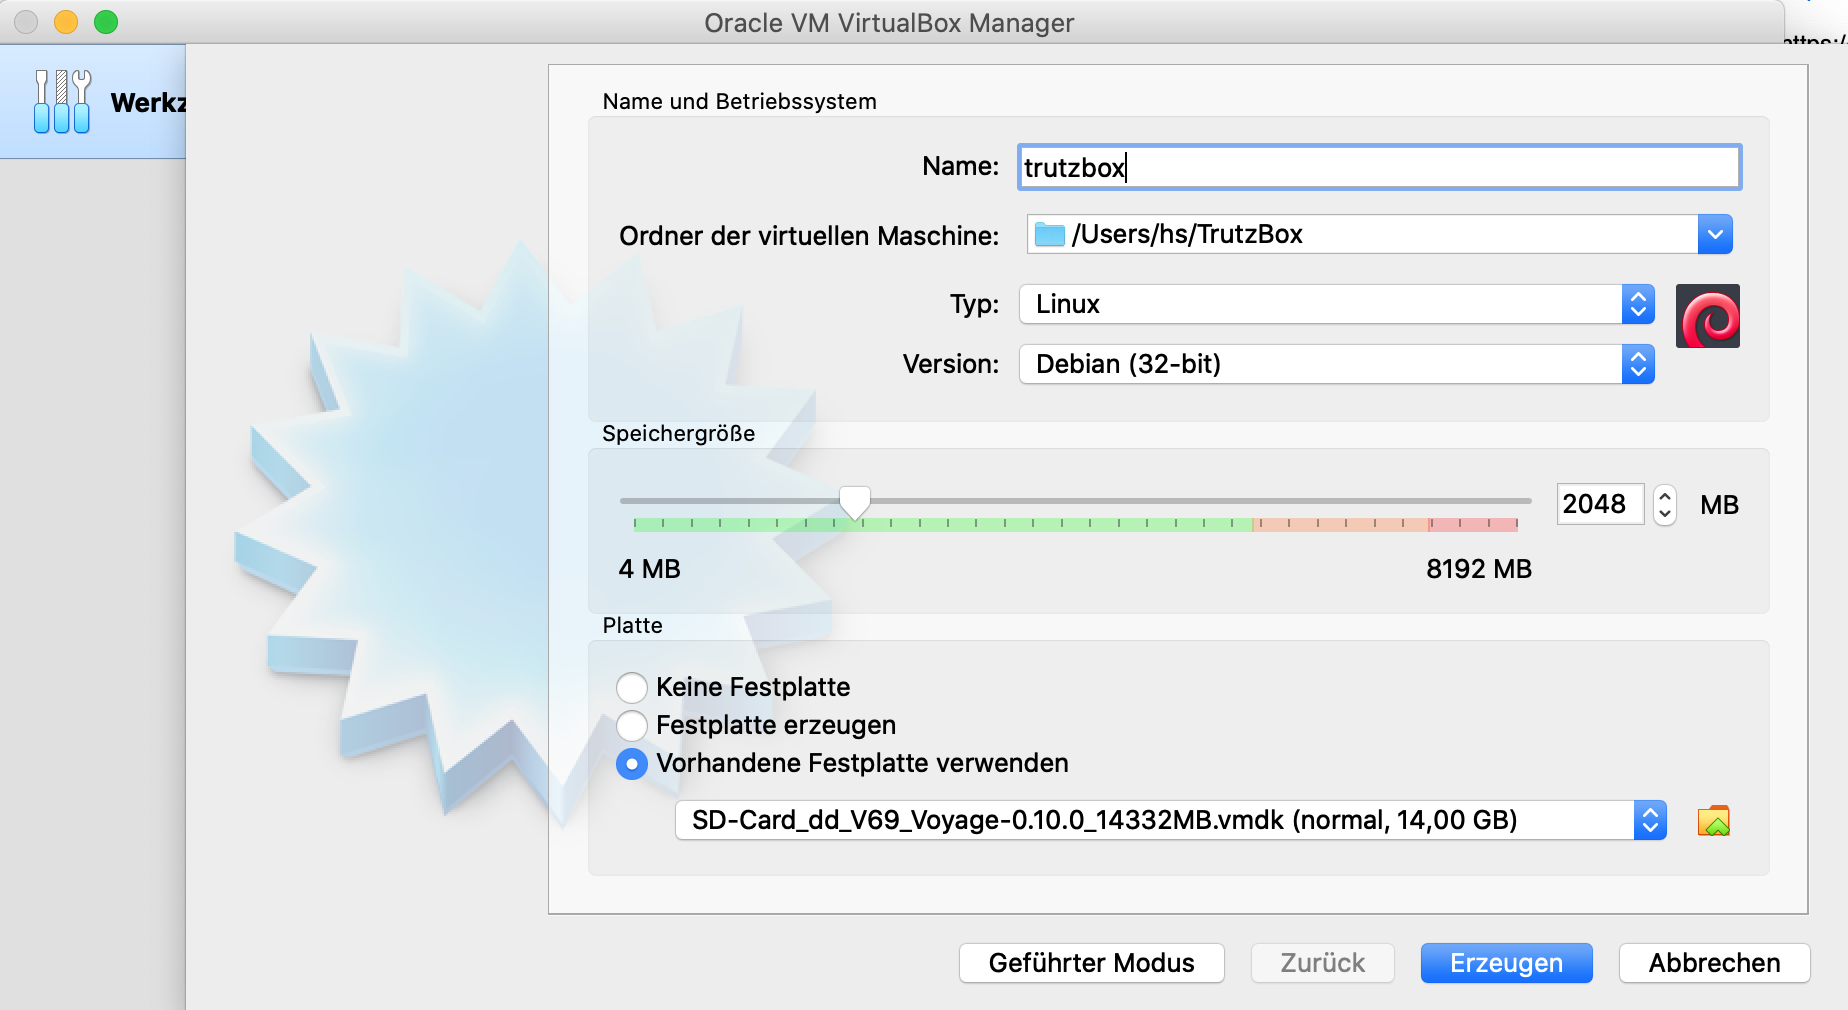Screen dimensions: 1848x1010
Task: Switch to Geführter Modus
Action: coord(1091,963)
